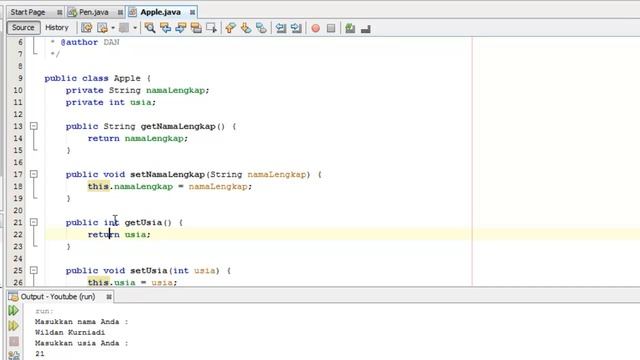
Task: Click '@author' tag in comment
Action: 79,42
